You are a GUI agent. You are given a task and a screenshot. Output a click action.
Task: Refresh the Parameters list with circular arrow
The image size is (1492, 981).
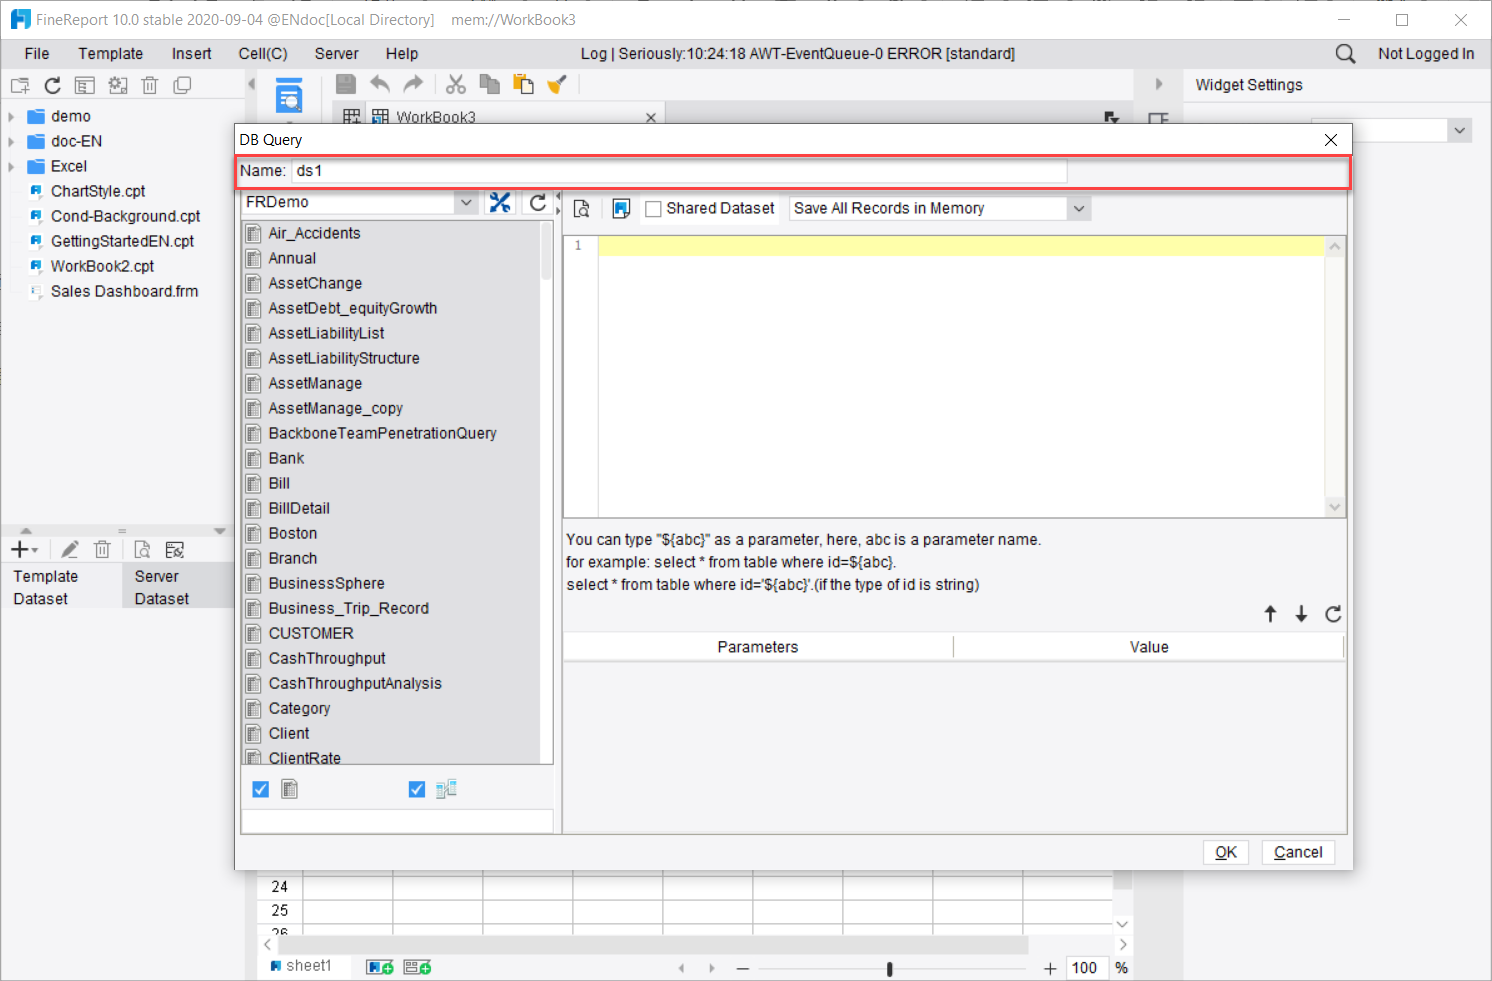[x=1333, y=614]
